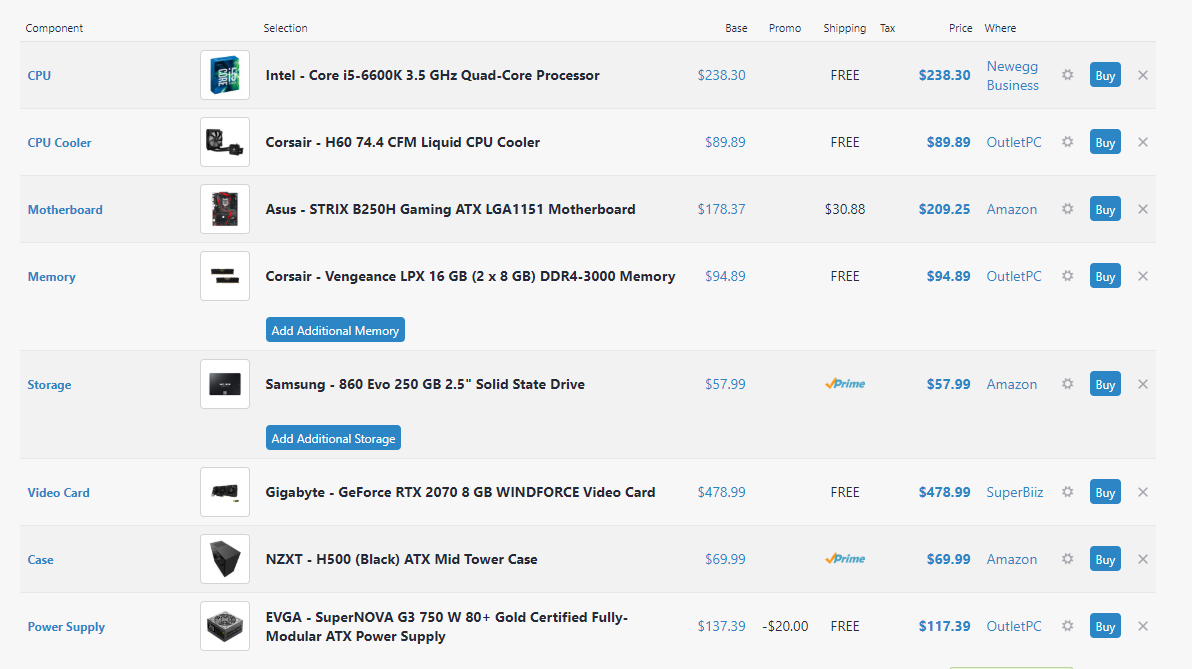Open NZXT H500 Mid Tower product name
Screen dimensions: 1192x669
tap(401, 559)
